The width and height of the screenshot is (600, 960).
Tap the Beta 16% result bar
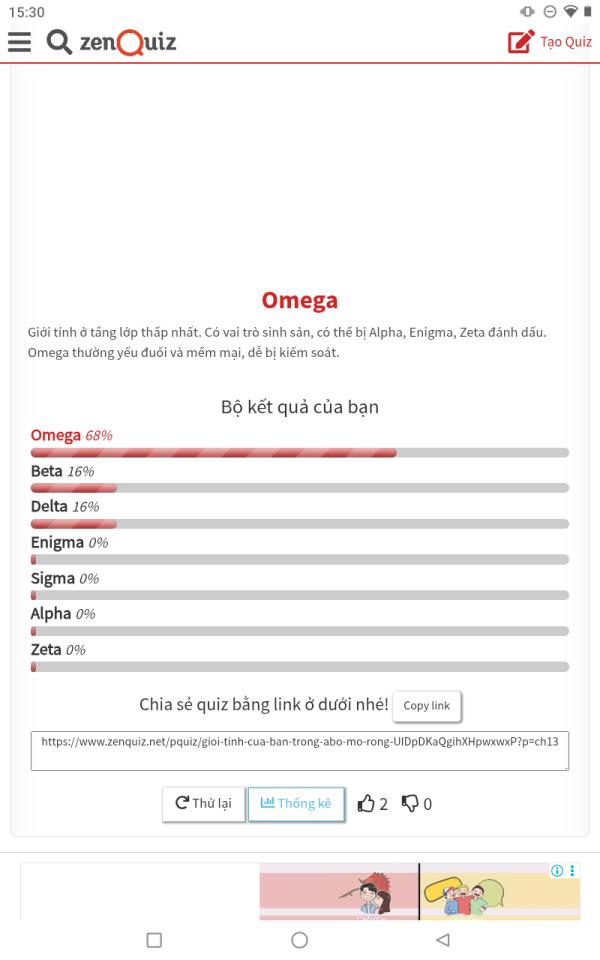click(299, 488)
